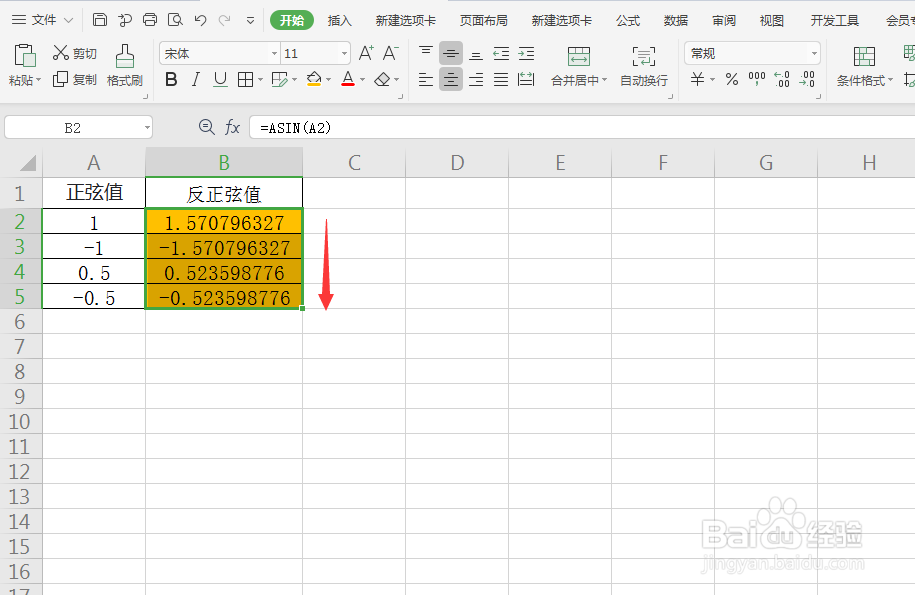Select column C header
The image size is (915, 595).
coord(354,162)
